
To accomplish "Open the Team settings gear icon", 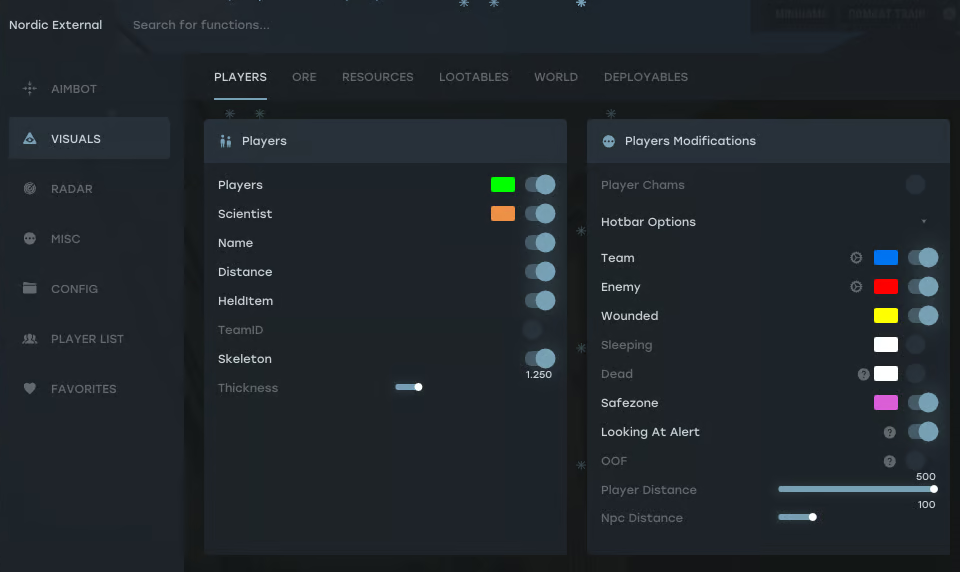I will 856,258.
